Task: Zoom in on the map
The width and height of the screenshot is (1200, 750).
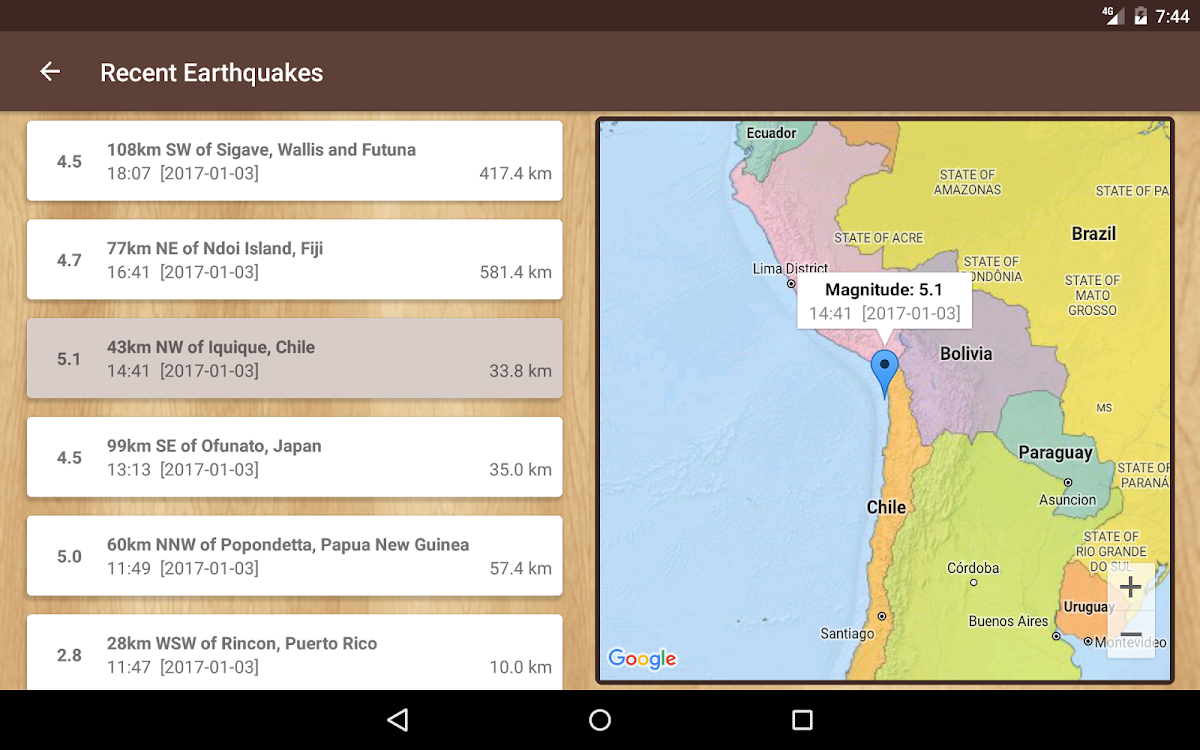Action: click(x=1131, y=587)
